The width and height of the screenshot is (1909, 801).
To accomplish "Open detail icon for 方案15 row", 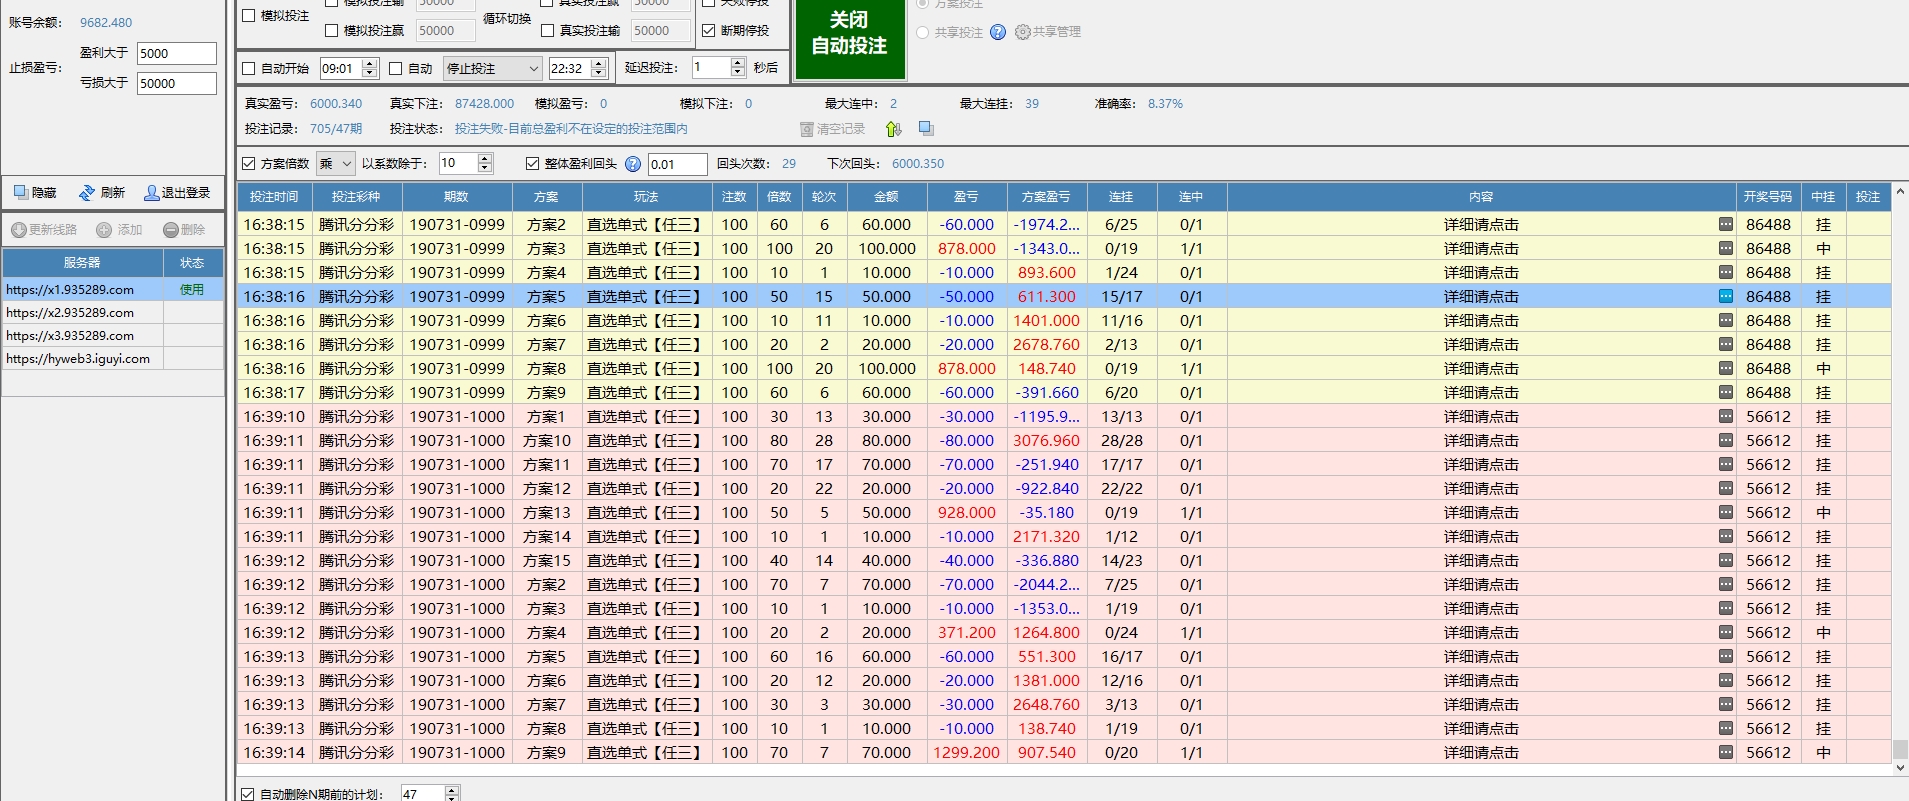I will coord(1726,560).
